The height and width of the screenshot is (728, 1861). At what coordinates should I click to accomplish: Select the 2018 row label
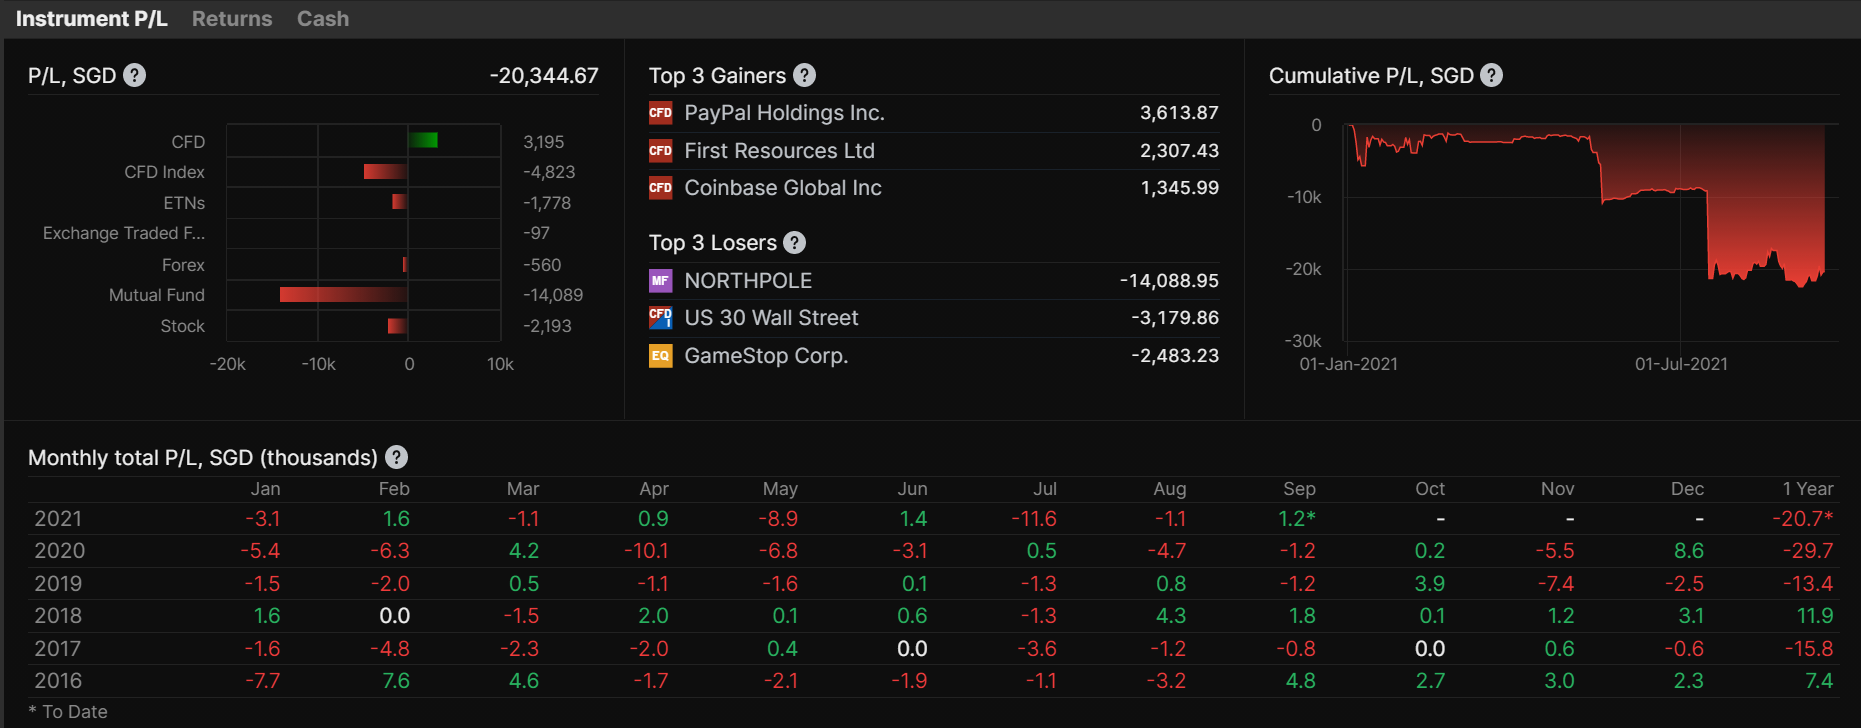[58, 616]
